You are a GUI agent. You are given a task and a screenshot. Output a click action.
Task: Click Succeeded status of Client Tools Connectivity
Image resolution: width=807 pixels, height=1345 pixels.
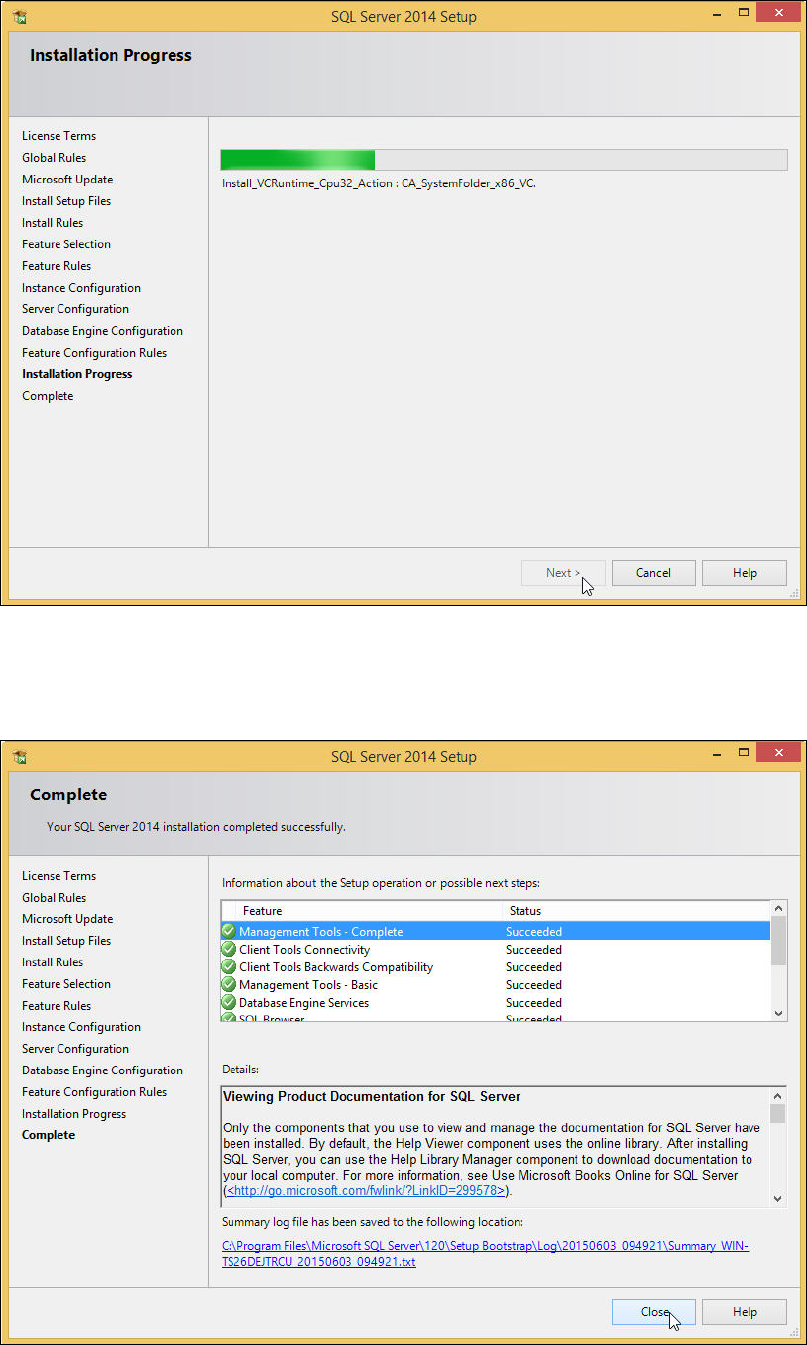tap(534, 950)
